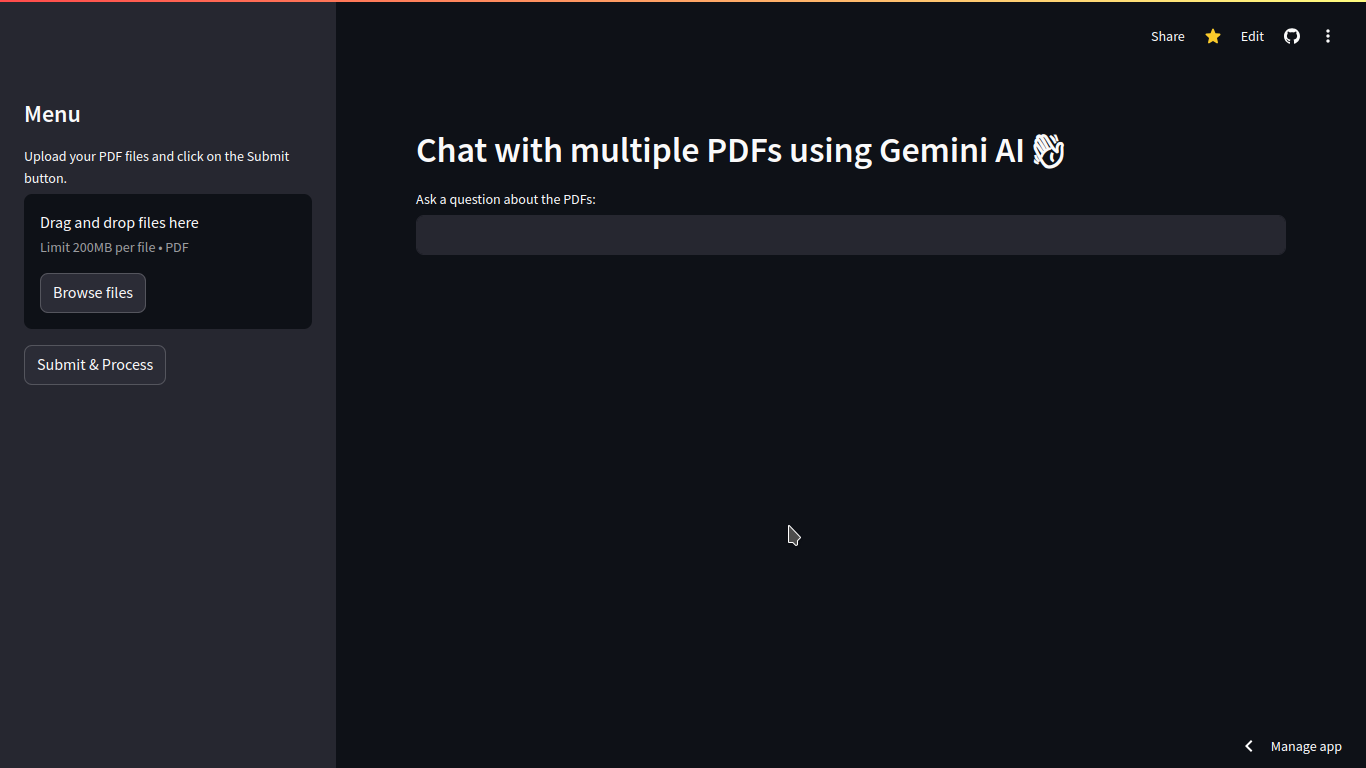The width and height of the screenshot is (1366, 768).
Task: Click the Edit button in header
Action: (x=1252, y=36)
